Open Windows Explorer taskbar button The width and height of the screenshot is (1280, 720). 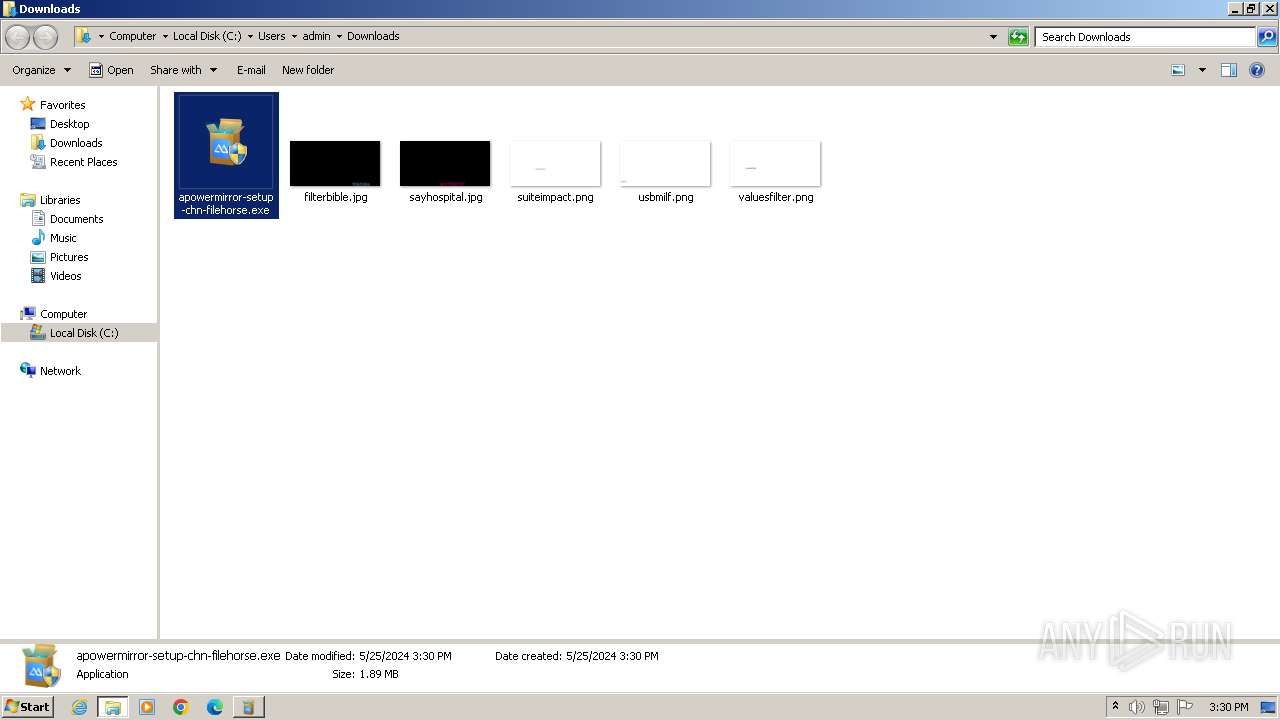(113, 707)
